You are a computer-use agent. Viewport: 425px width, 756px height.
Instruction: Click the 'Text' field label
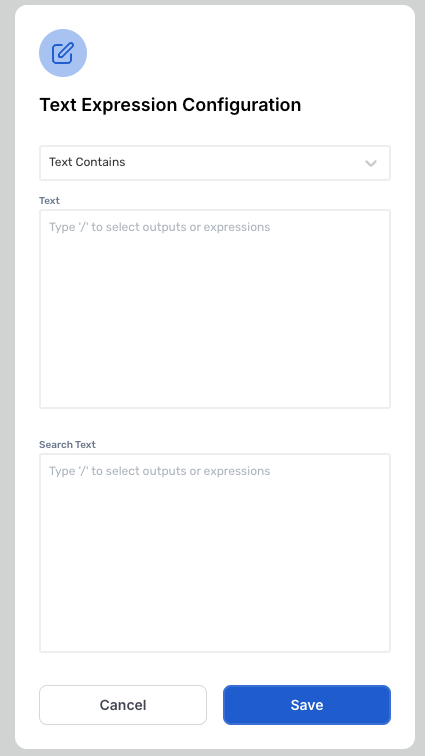49,201
